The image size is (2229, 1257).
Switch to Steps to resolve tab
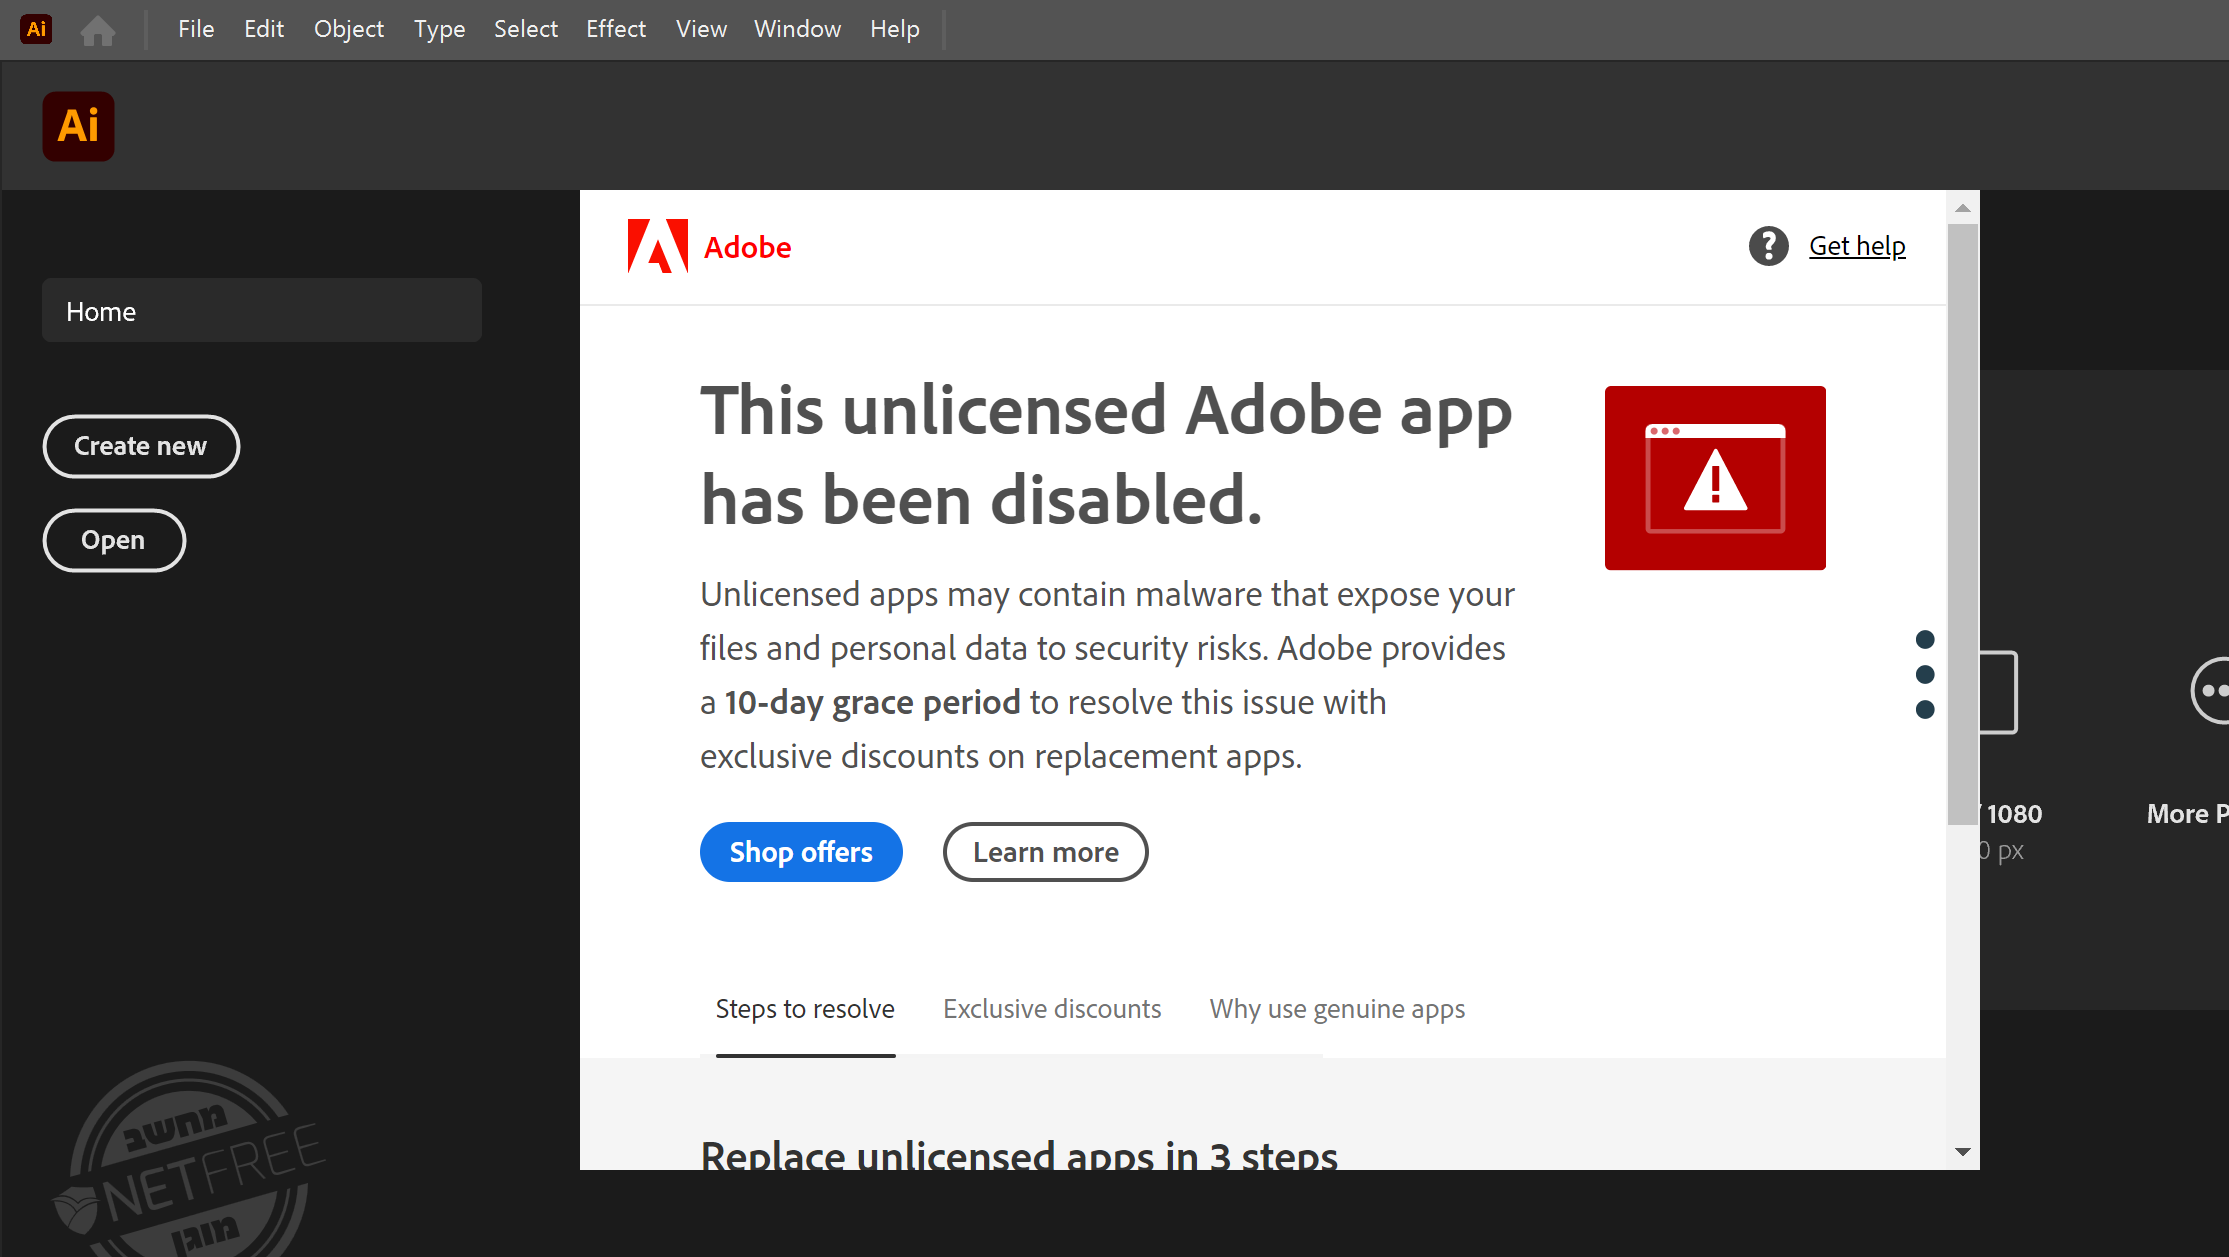coord(805,1009)
